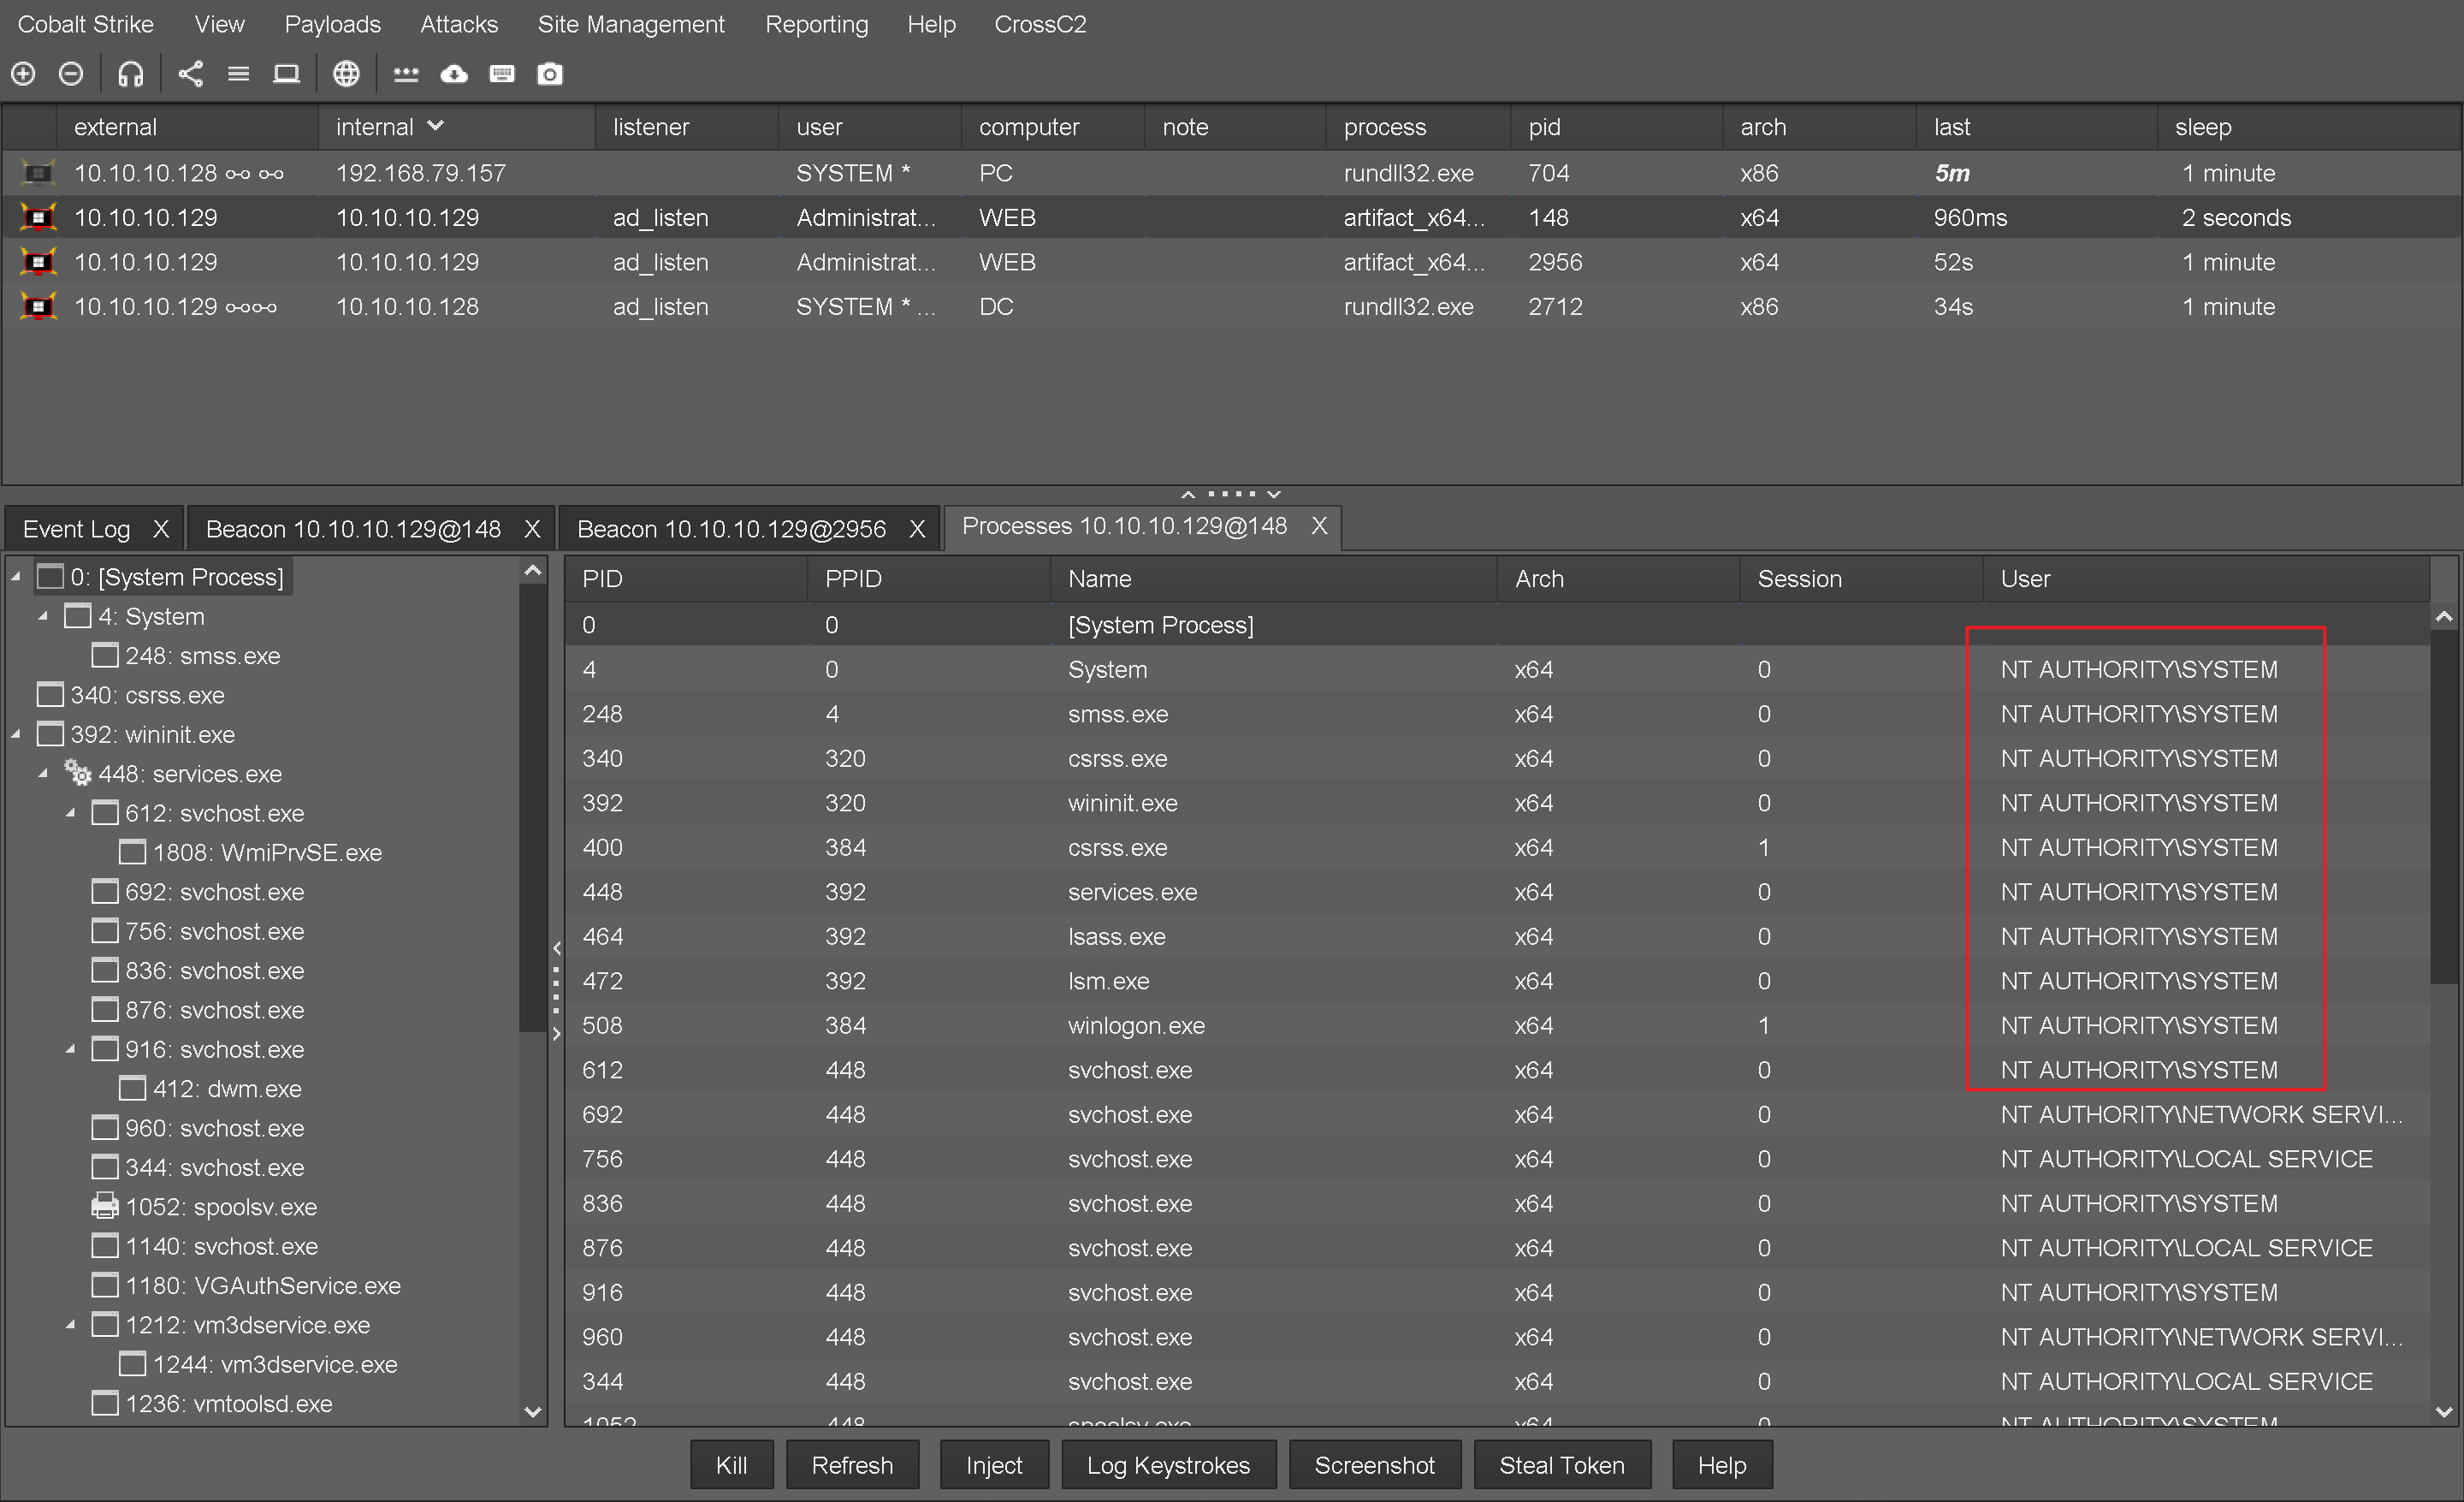
Task: Click the Refresh button
Action: point(852,1465)
